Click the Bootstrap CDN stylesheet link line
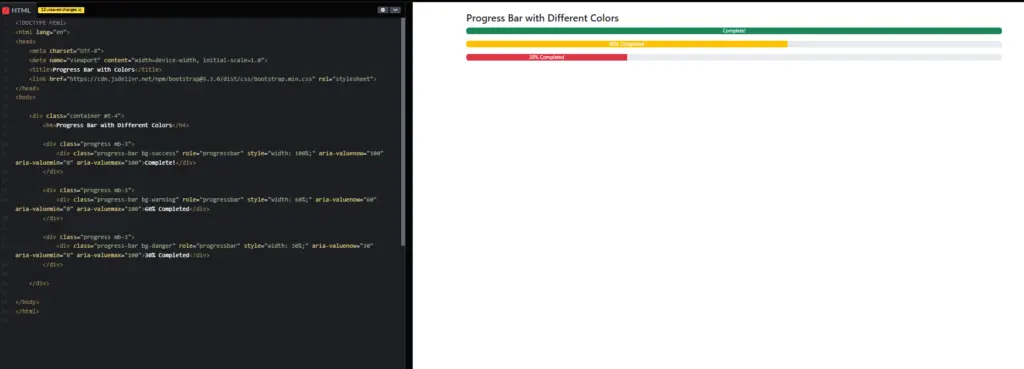This screenshot has width=1024, height=369. 202,78
